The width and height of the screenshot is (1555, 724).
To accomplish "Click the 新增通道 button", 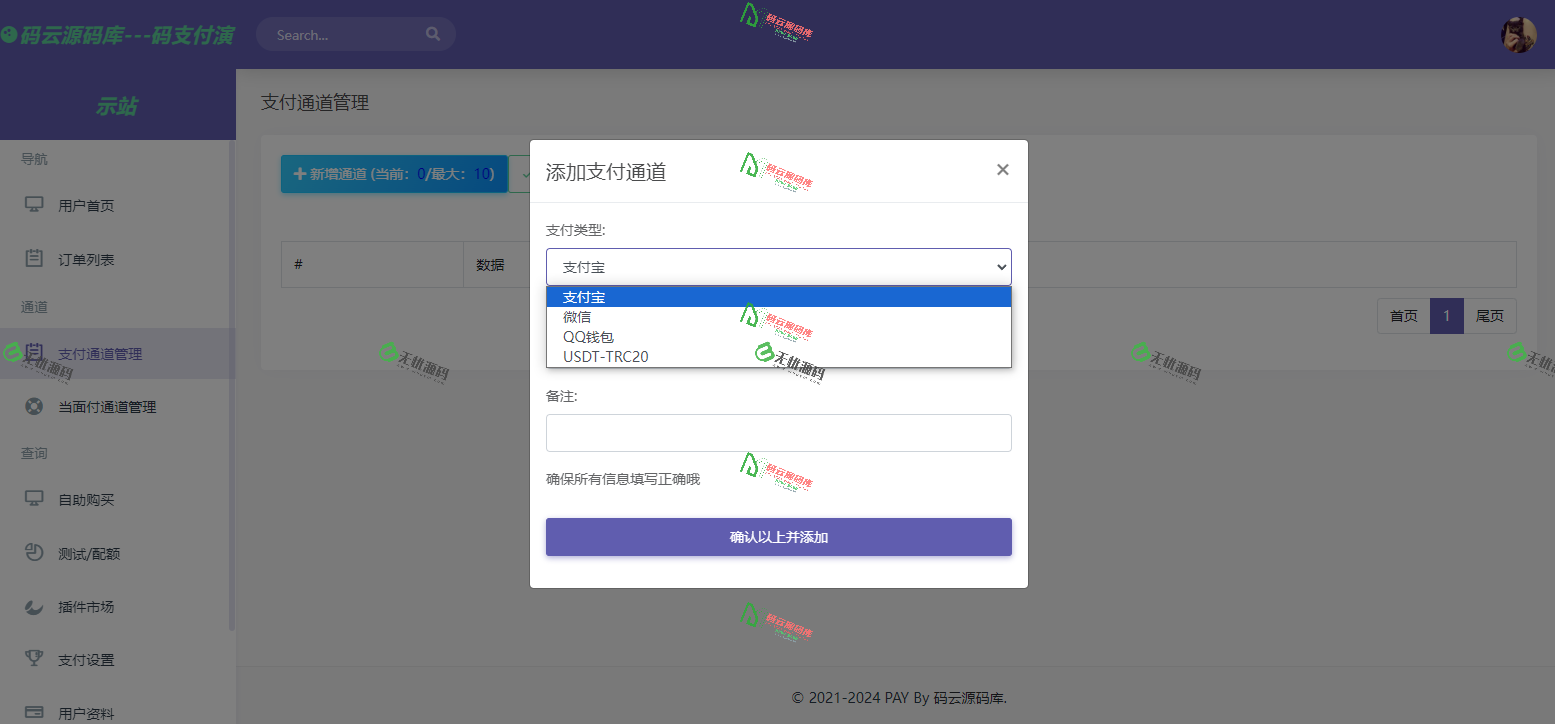I will pos(393,173).
